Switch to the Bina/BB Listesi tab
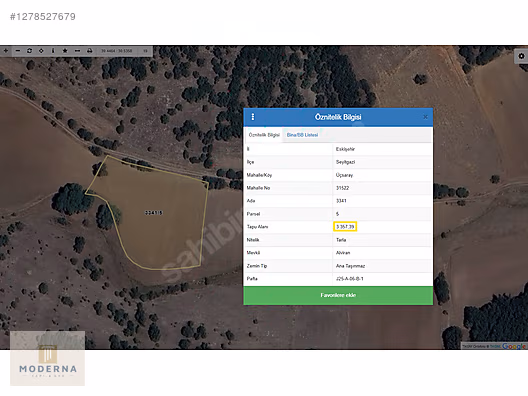The width and height of the screenshot is (528, 396). tap(302, 135)
